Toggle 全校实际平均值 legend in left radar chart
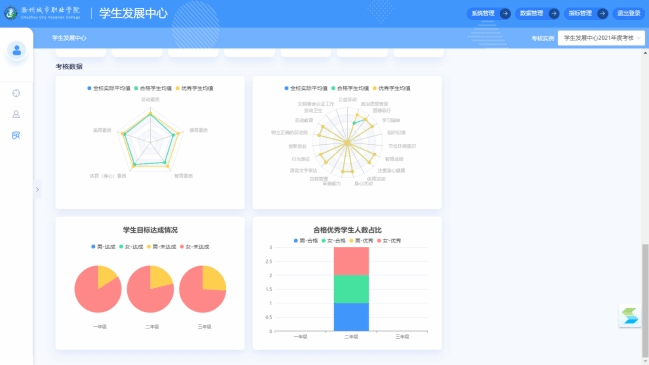649x365 pixels. point(109,88)
